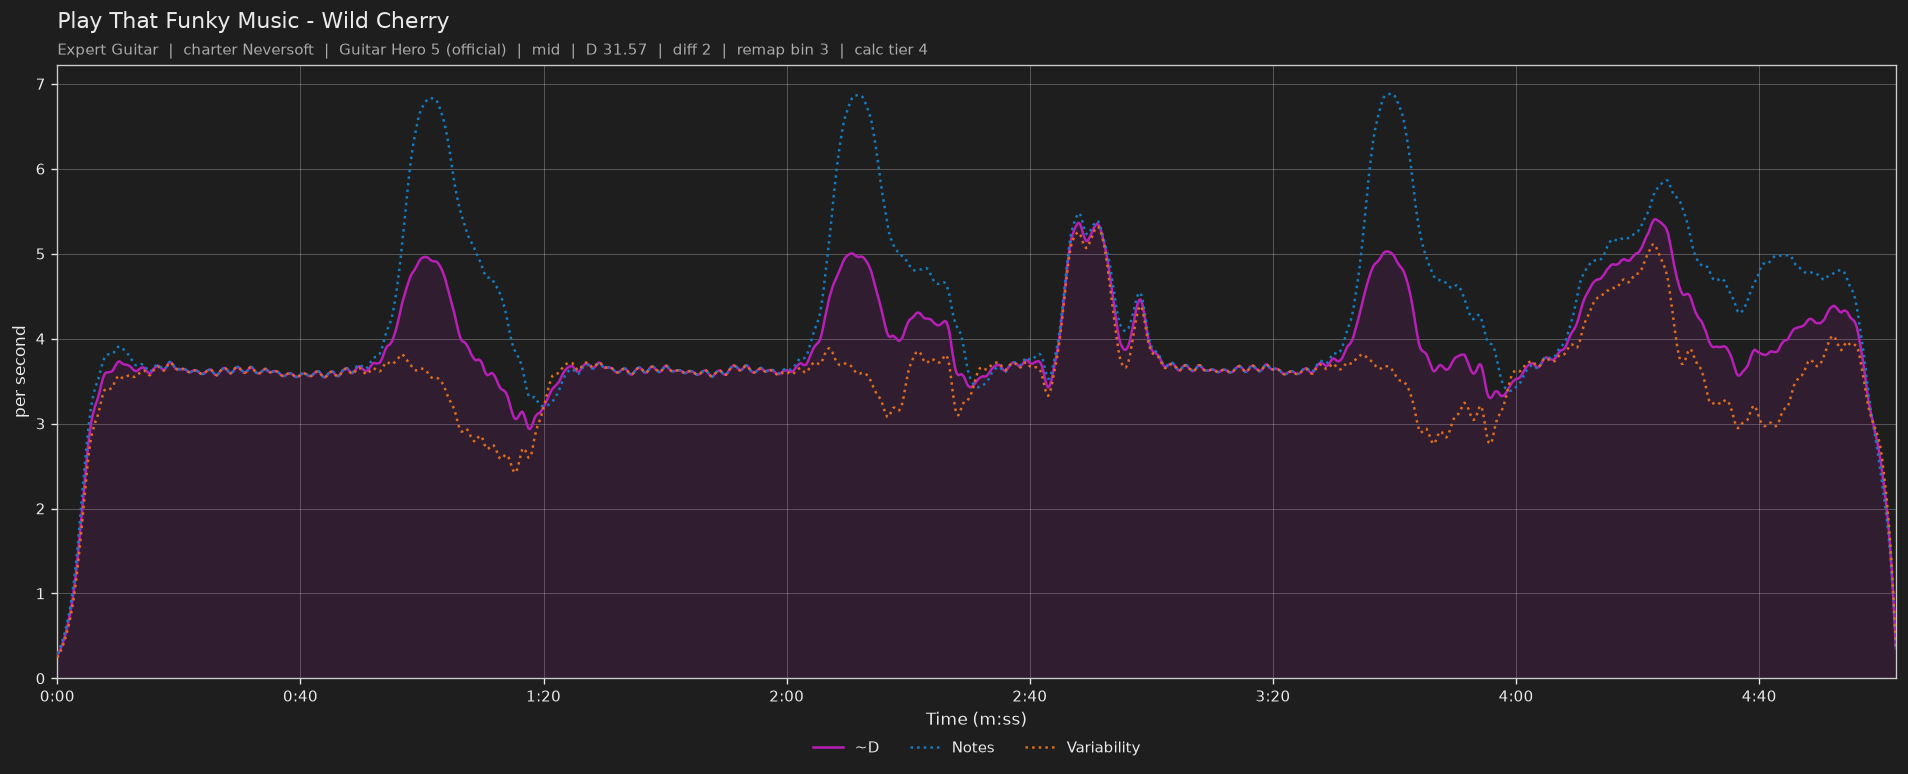The height and width of the screenshot is (774, 1908).
Task: Click the 'Notes' legend entry
Action: pyautogui.click(x=952, y=748)
